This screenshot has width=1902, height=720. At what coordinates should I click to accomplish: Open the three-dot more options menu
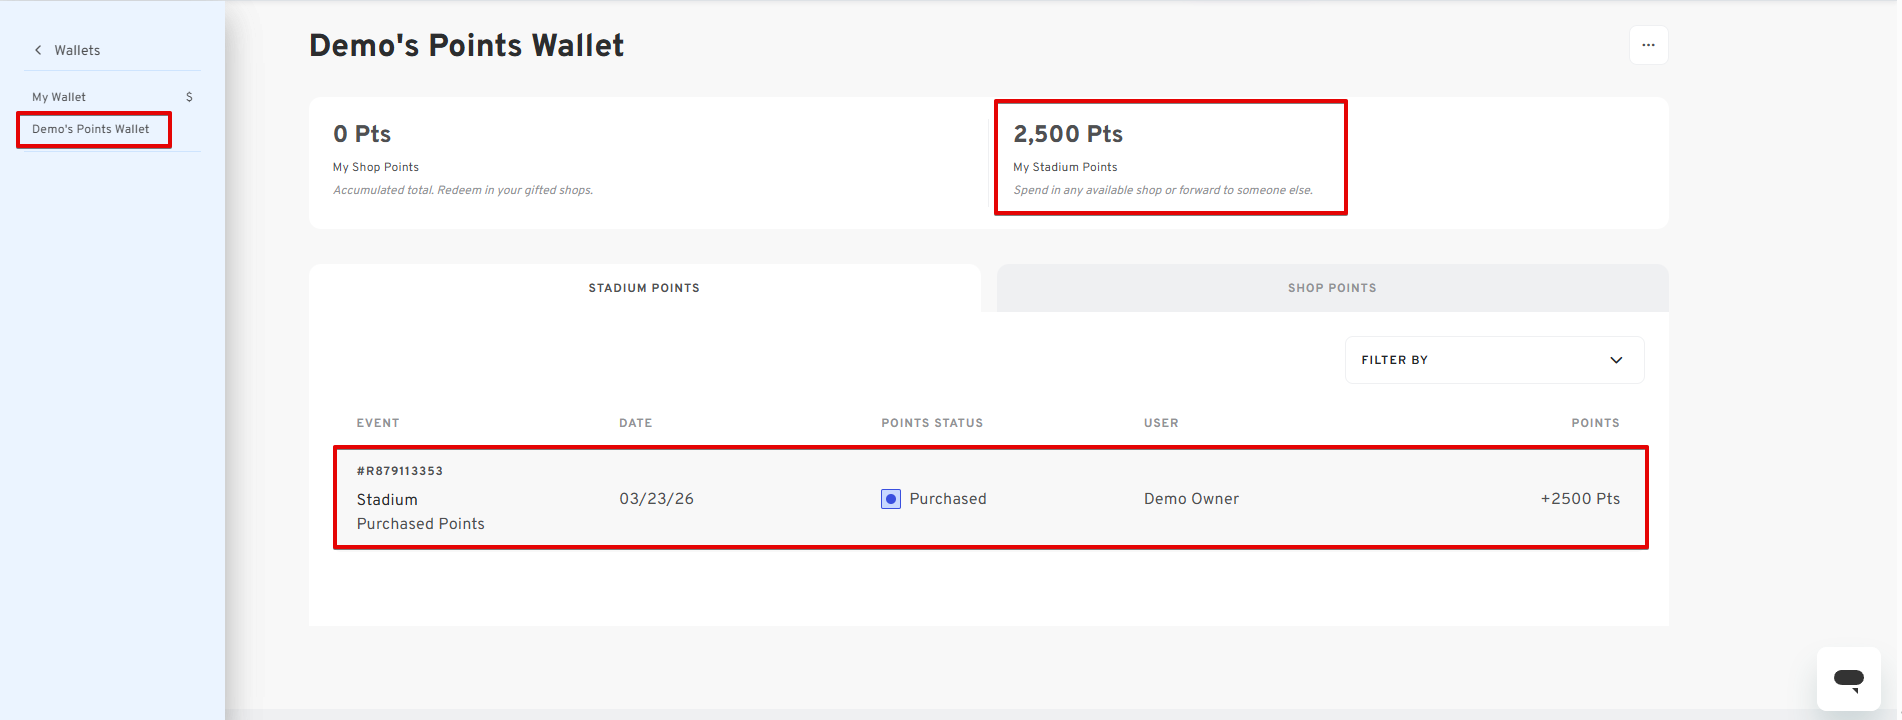pos(1648,45)
